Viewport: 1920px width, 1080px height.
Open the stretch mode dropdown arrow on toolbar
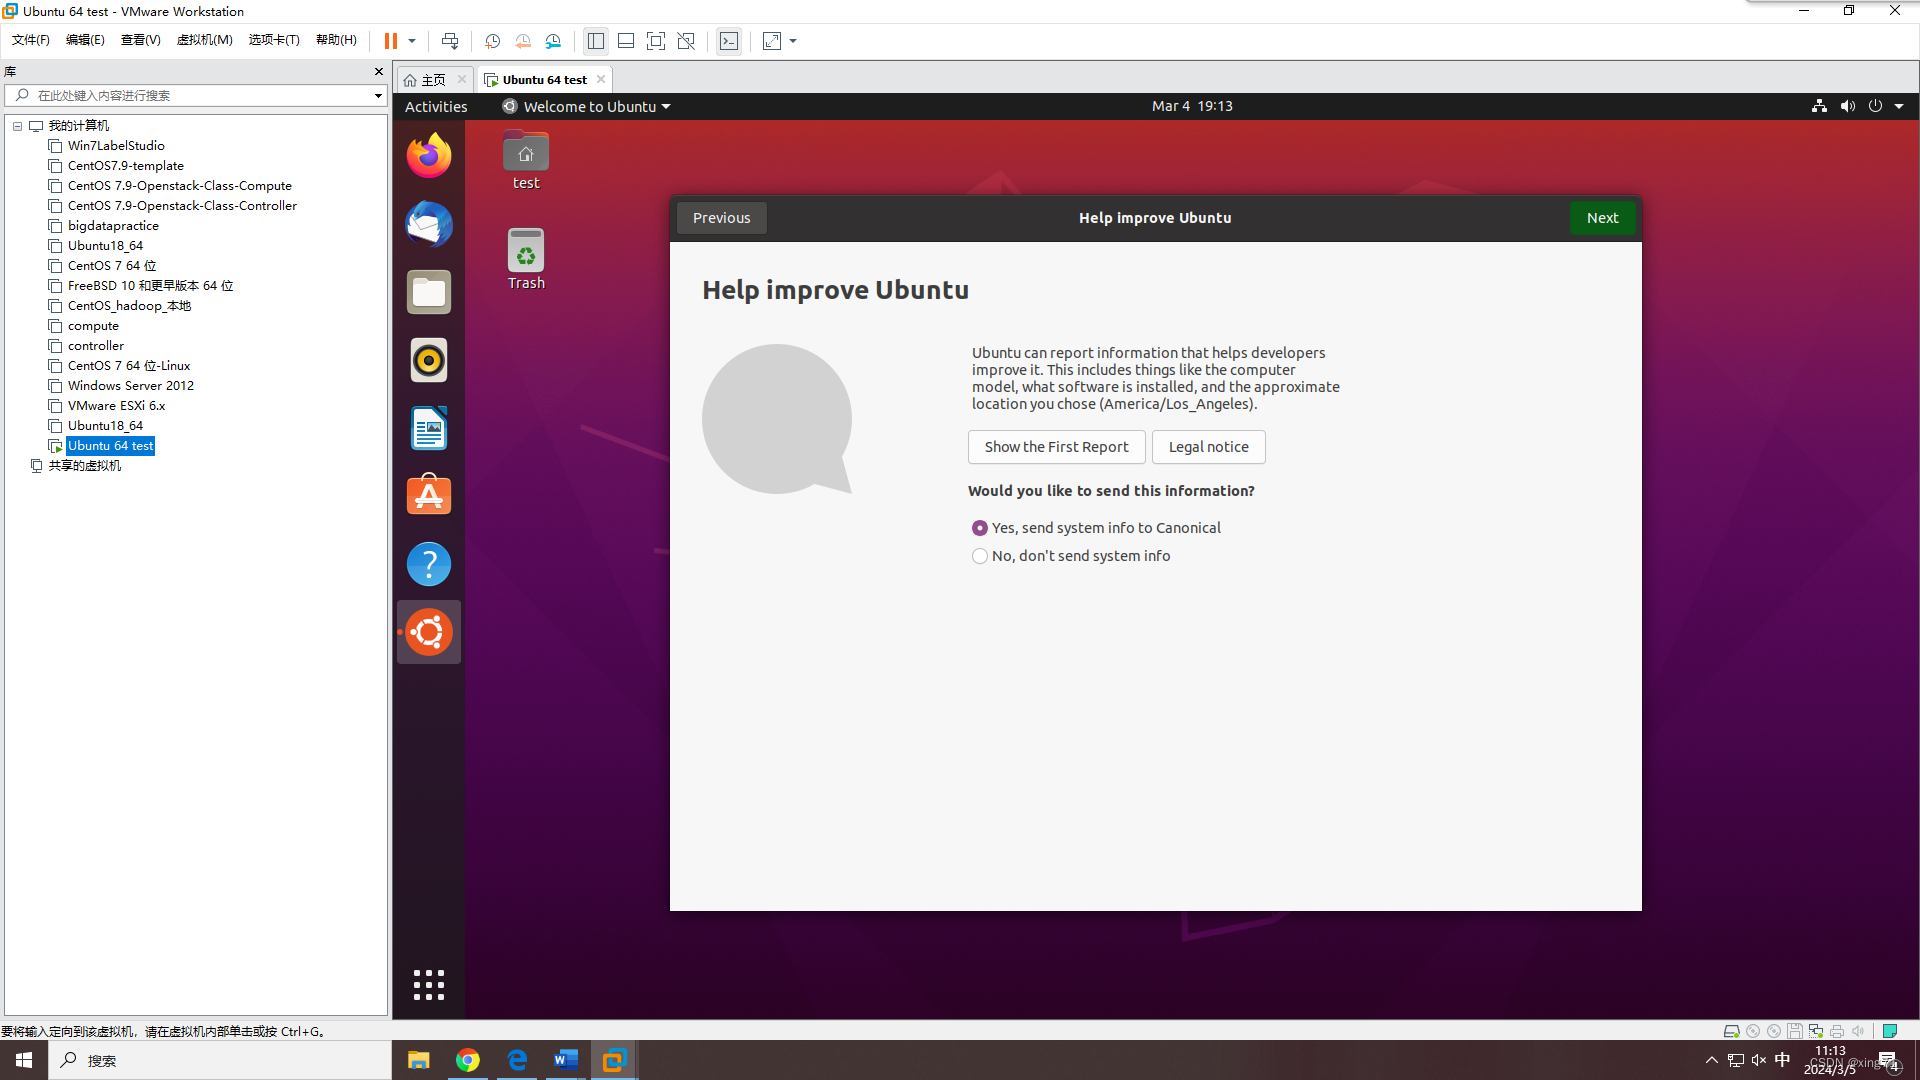click(x=793, y=41)
